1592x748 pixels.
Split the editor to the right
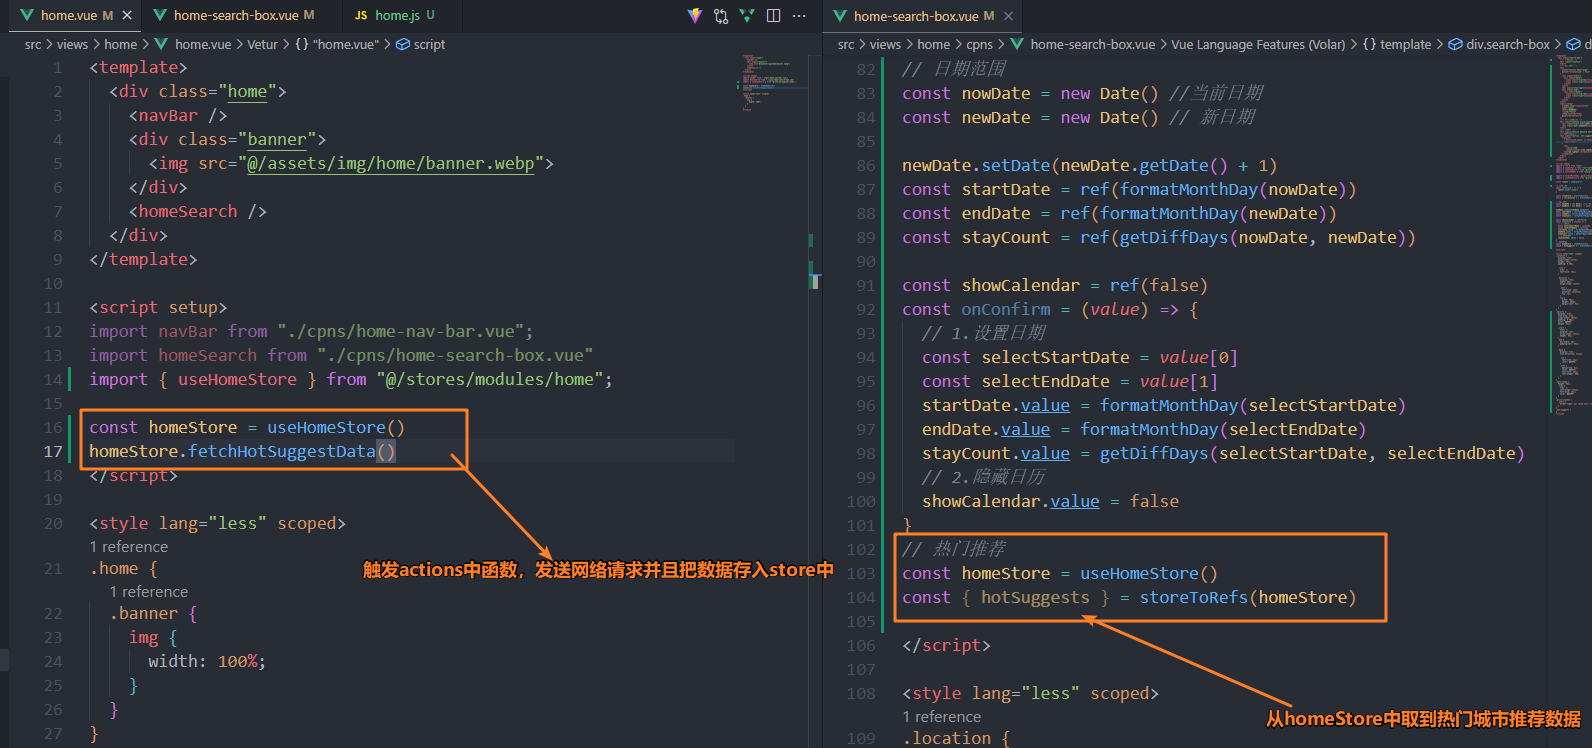pos(773,15)
